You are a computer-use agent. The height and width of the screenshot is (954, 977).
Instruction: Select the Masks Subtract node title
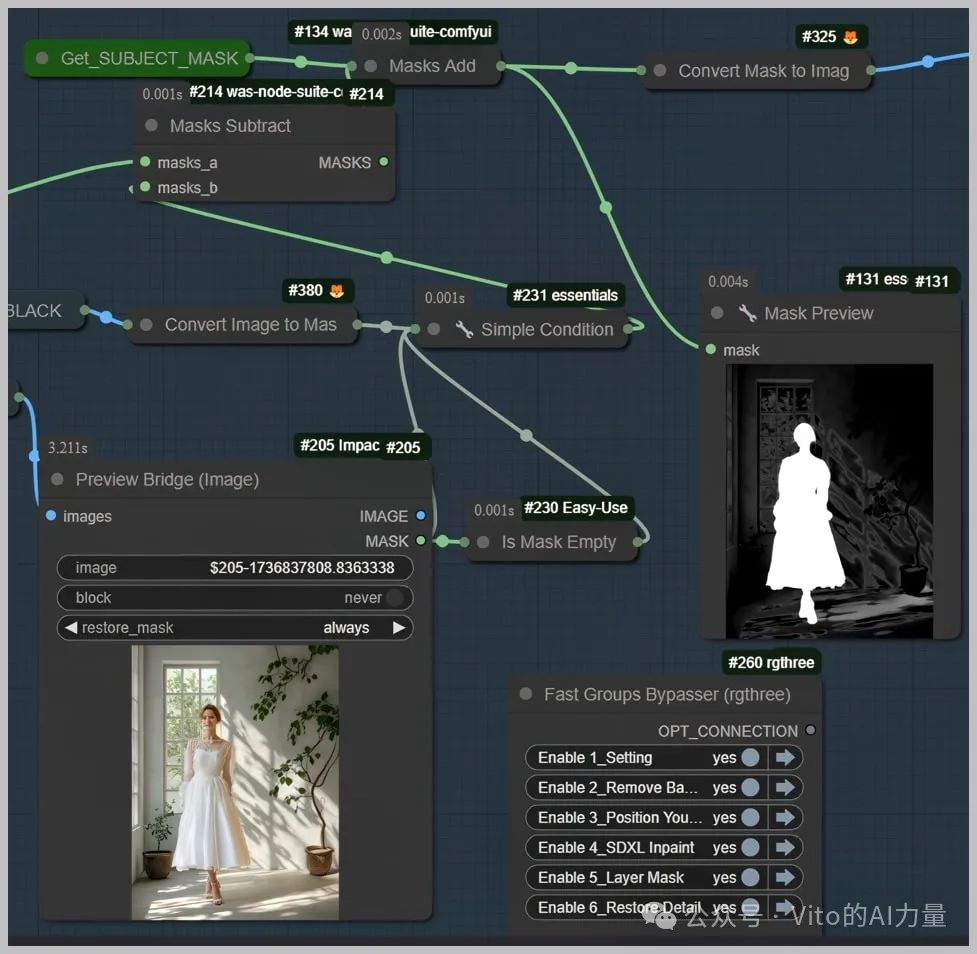(x=230, y=126)
